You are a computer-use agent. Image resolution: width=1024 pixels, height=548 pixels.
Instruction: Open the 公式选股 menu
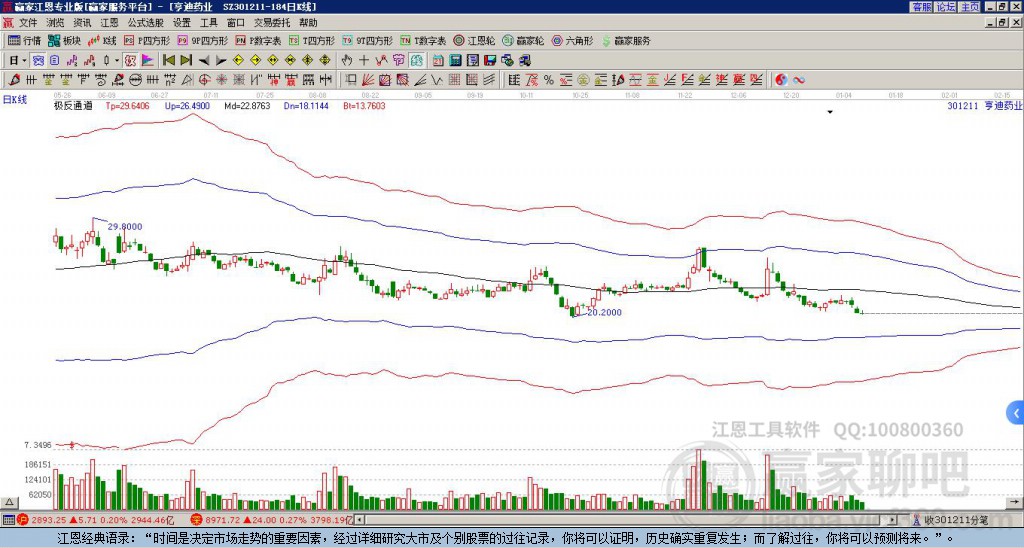[x=146, y=23]
